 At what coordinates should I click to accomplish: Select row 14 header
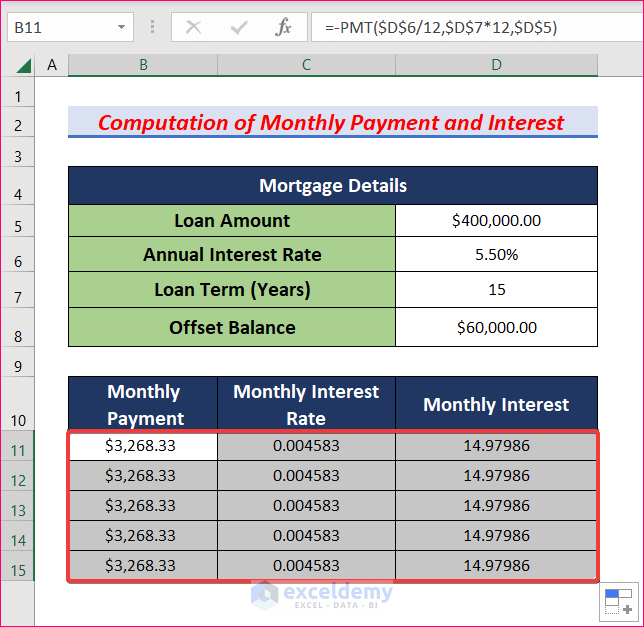[18, 535]
